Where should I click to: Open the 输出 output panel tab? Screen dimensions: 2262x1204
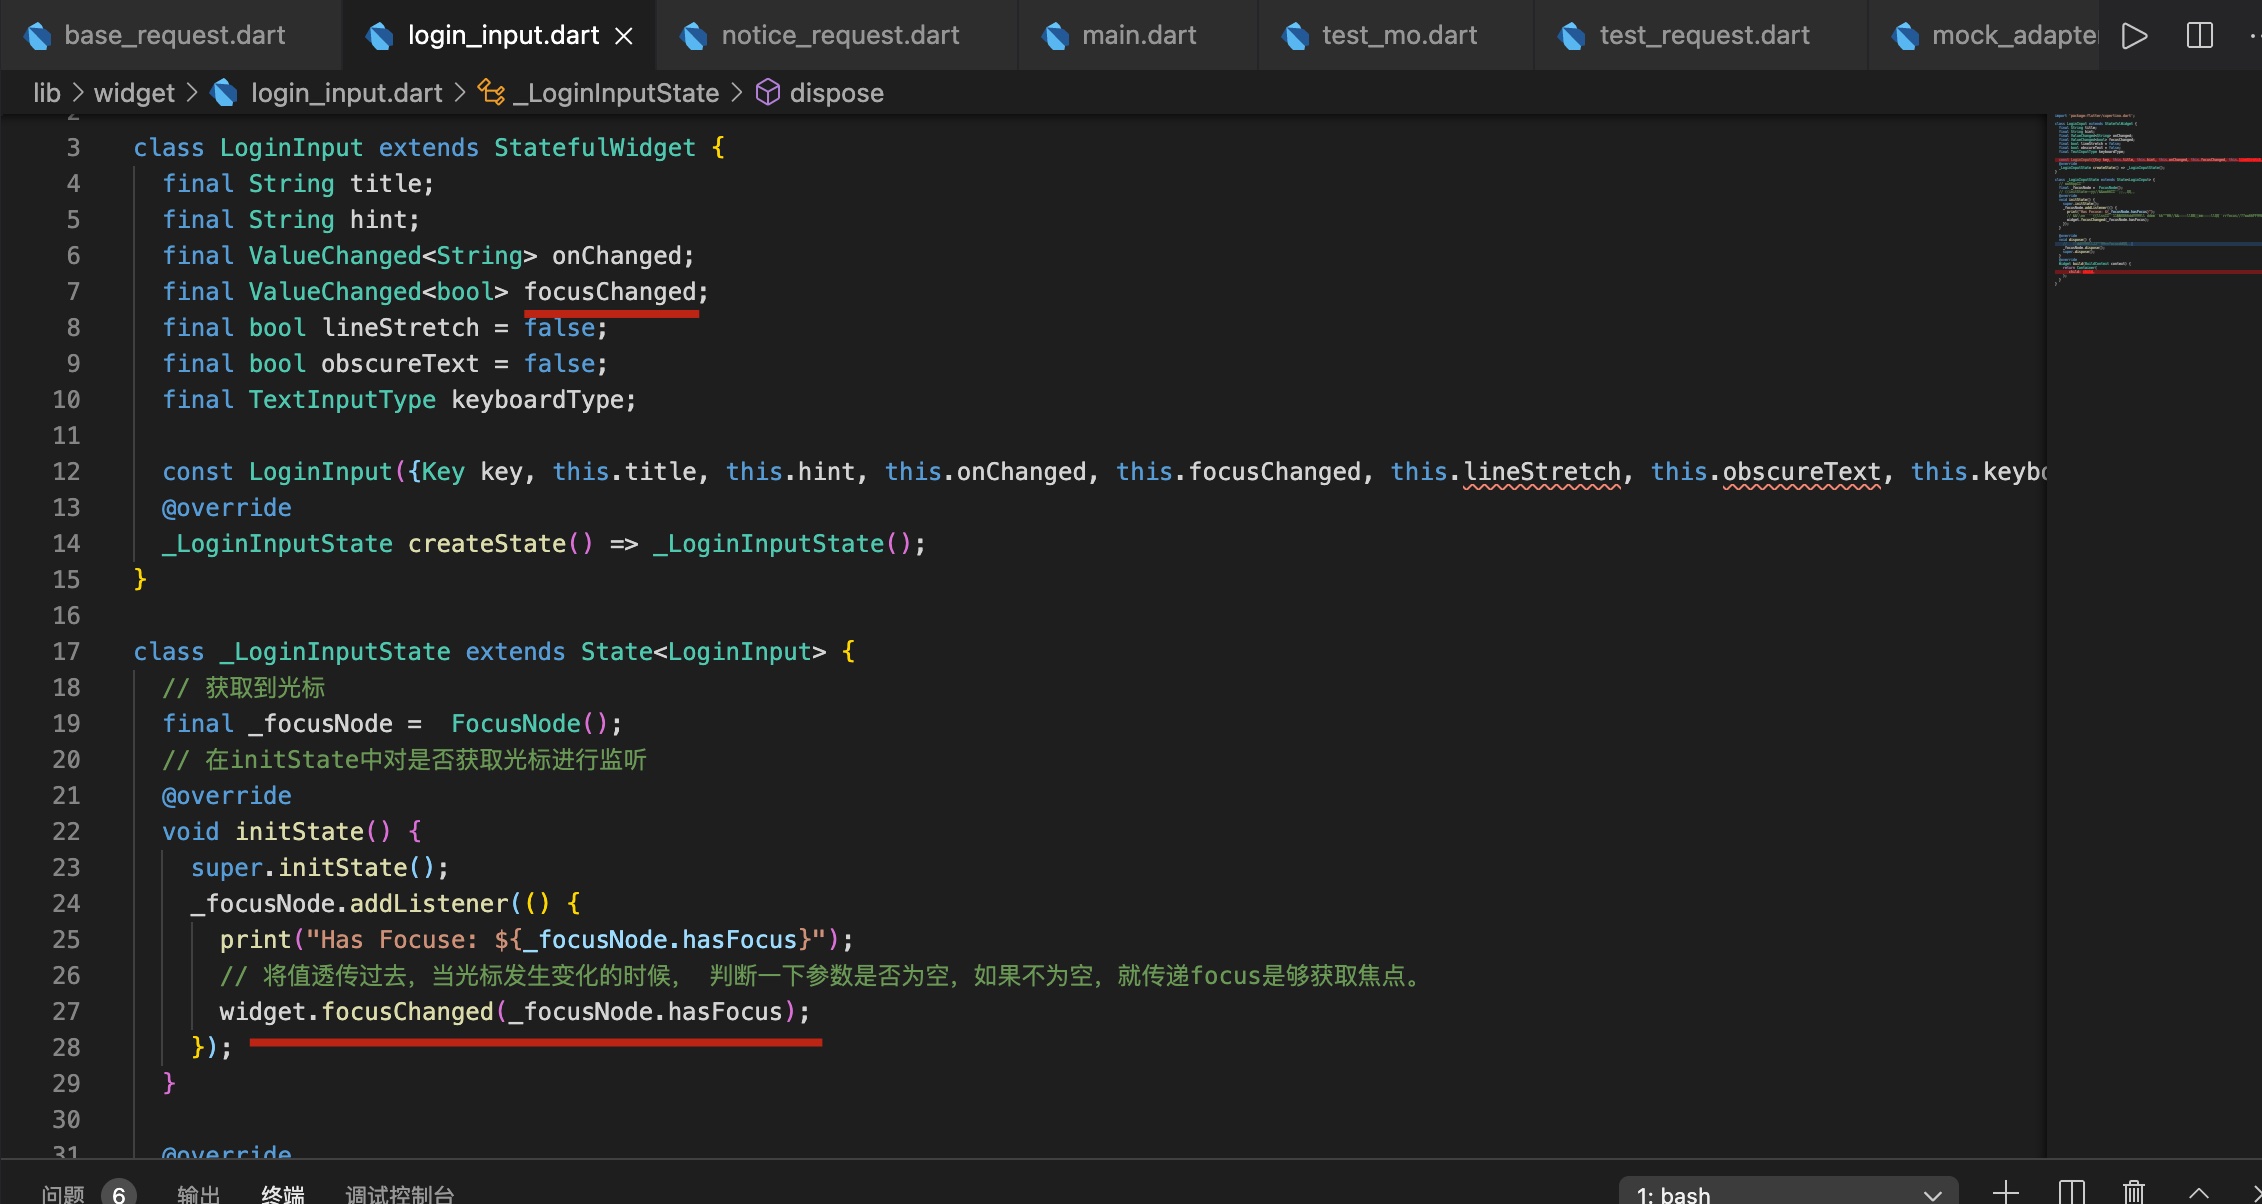198,1192
